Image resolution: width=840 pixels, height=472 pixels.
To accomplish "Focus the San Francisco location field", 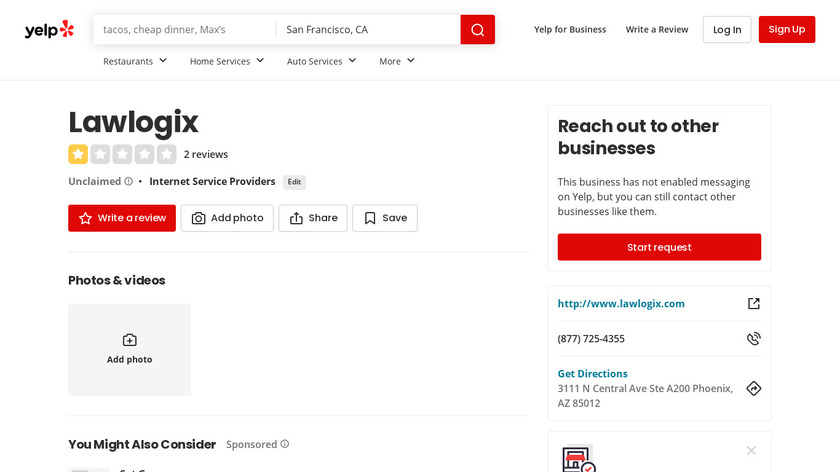I will tap(369, 29).
